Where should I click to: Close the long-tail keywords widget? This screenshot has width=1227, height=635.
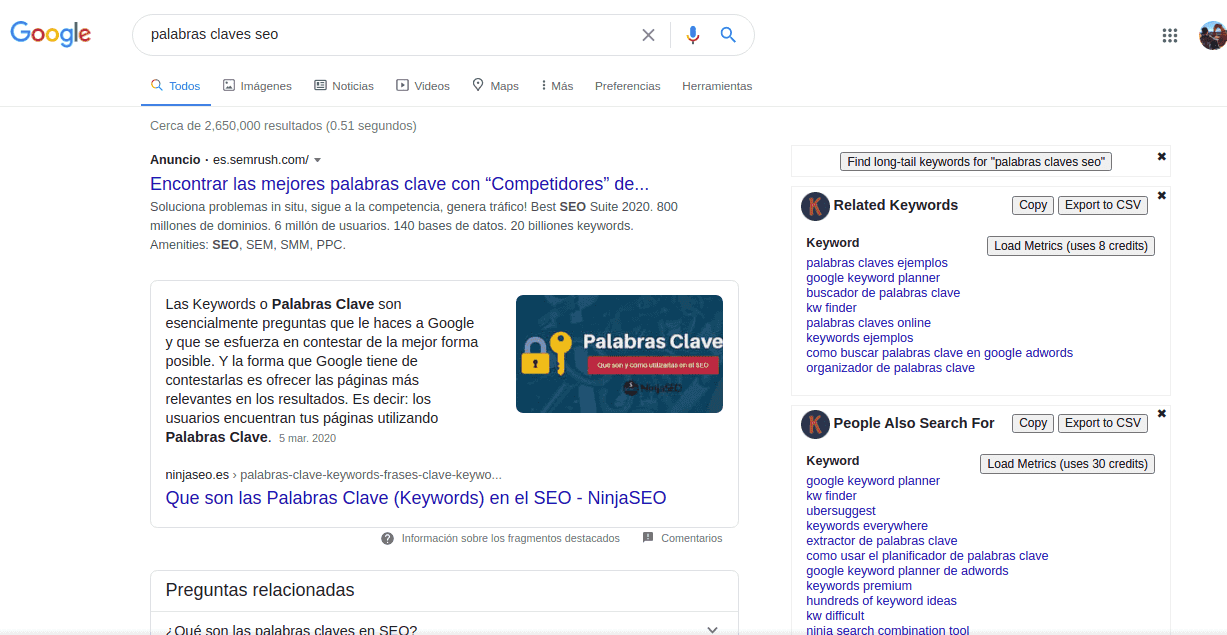[1161, 156]
